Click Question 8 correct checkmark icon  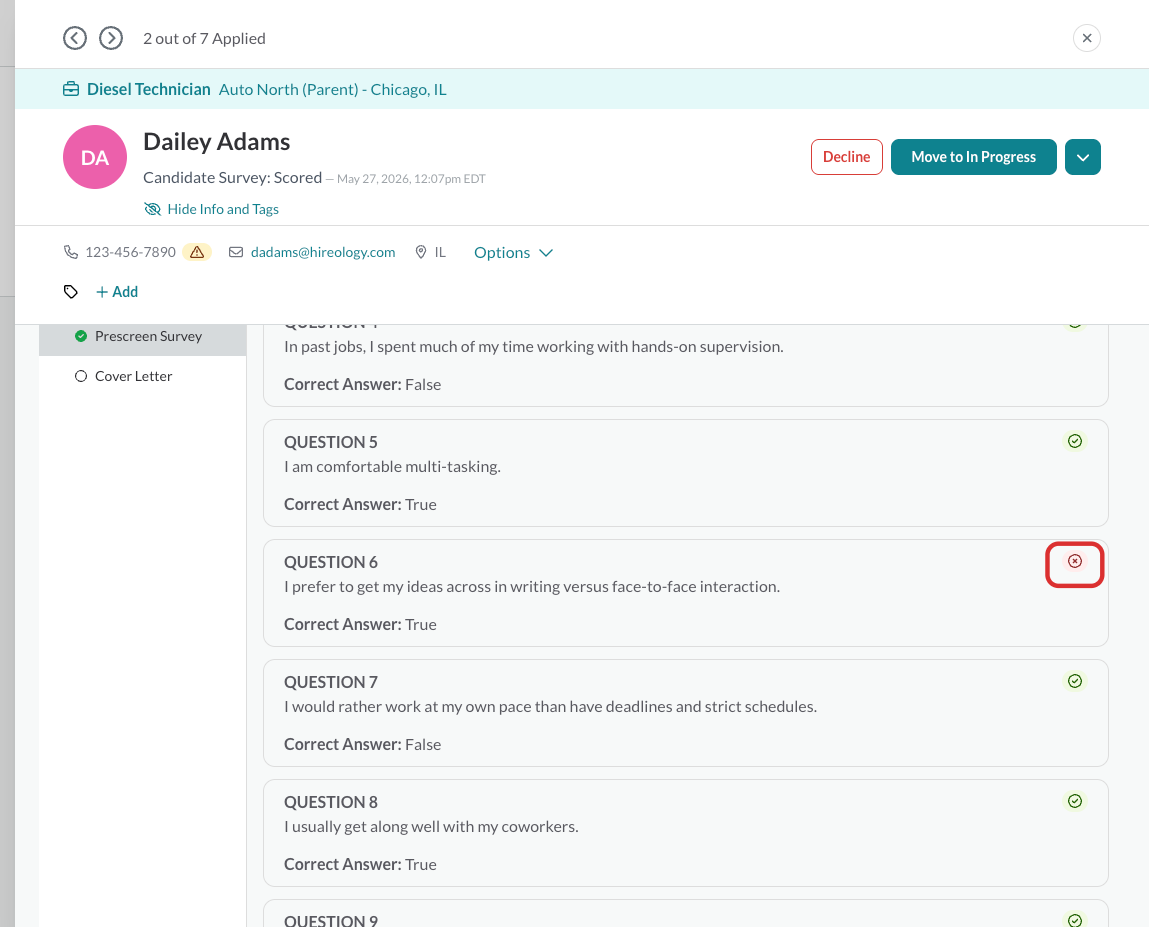point(1075,801)
